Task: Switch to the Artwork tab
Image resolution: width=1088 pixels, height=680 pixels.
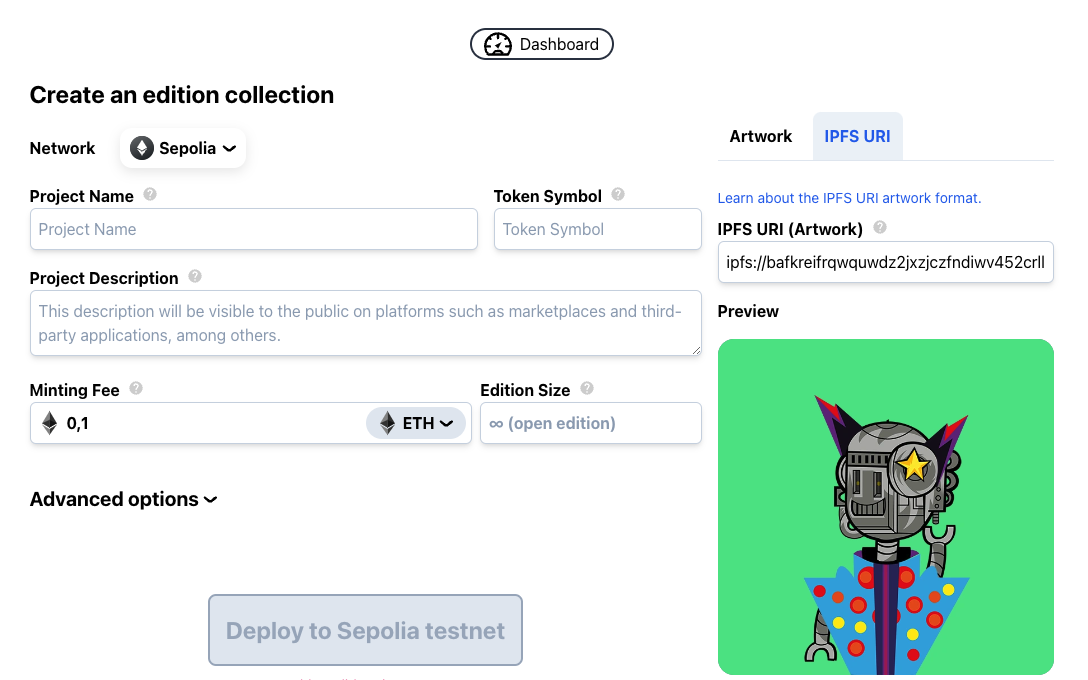Action: click(x=760, y=136)
